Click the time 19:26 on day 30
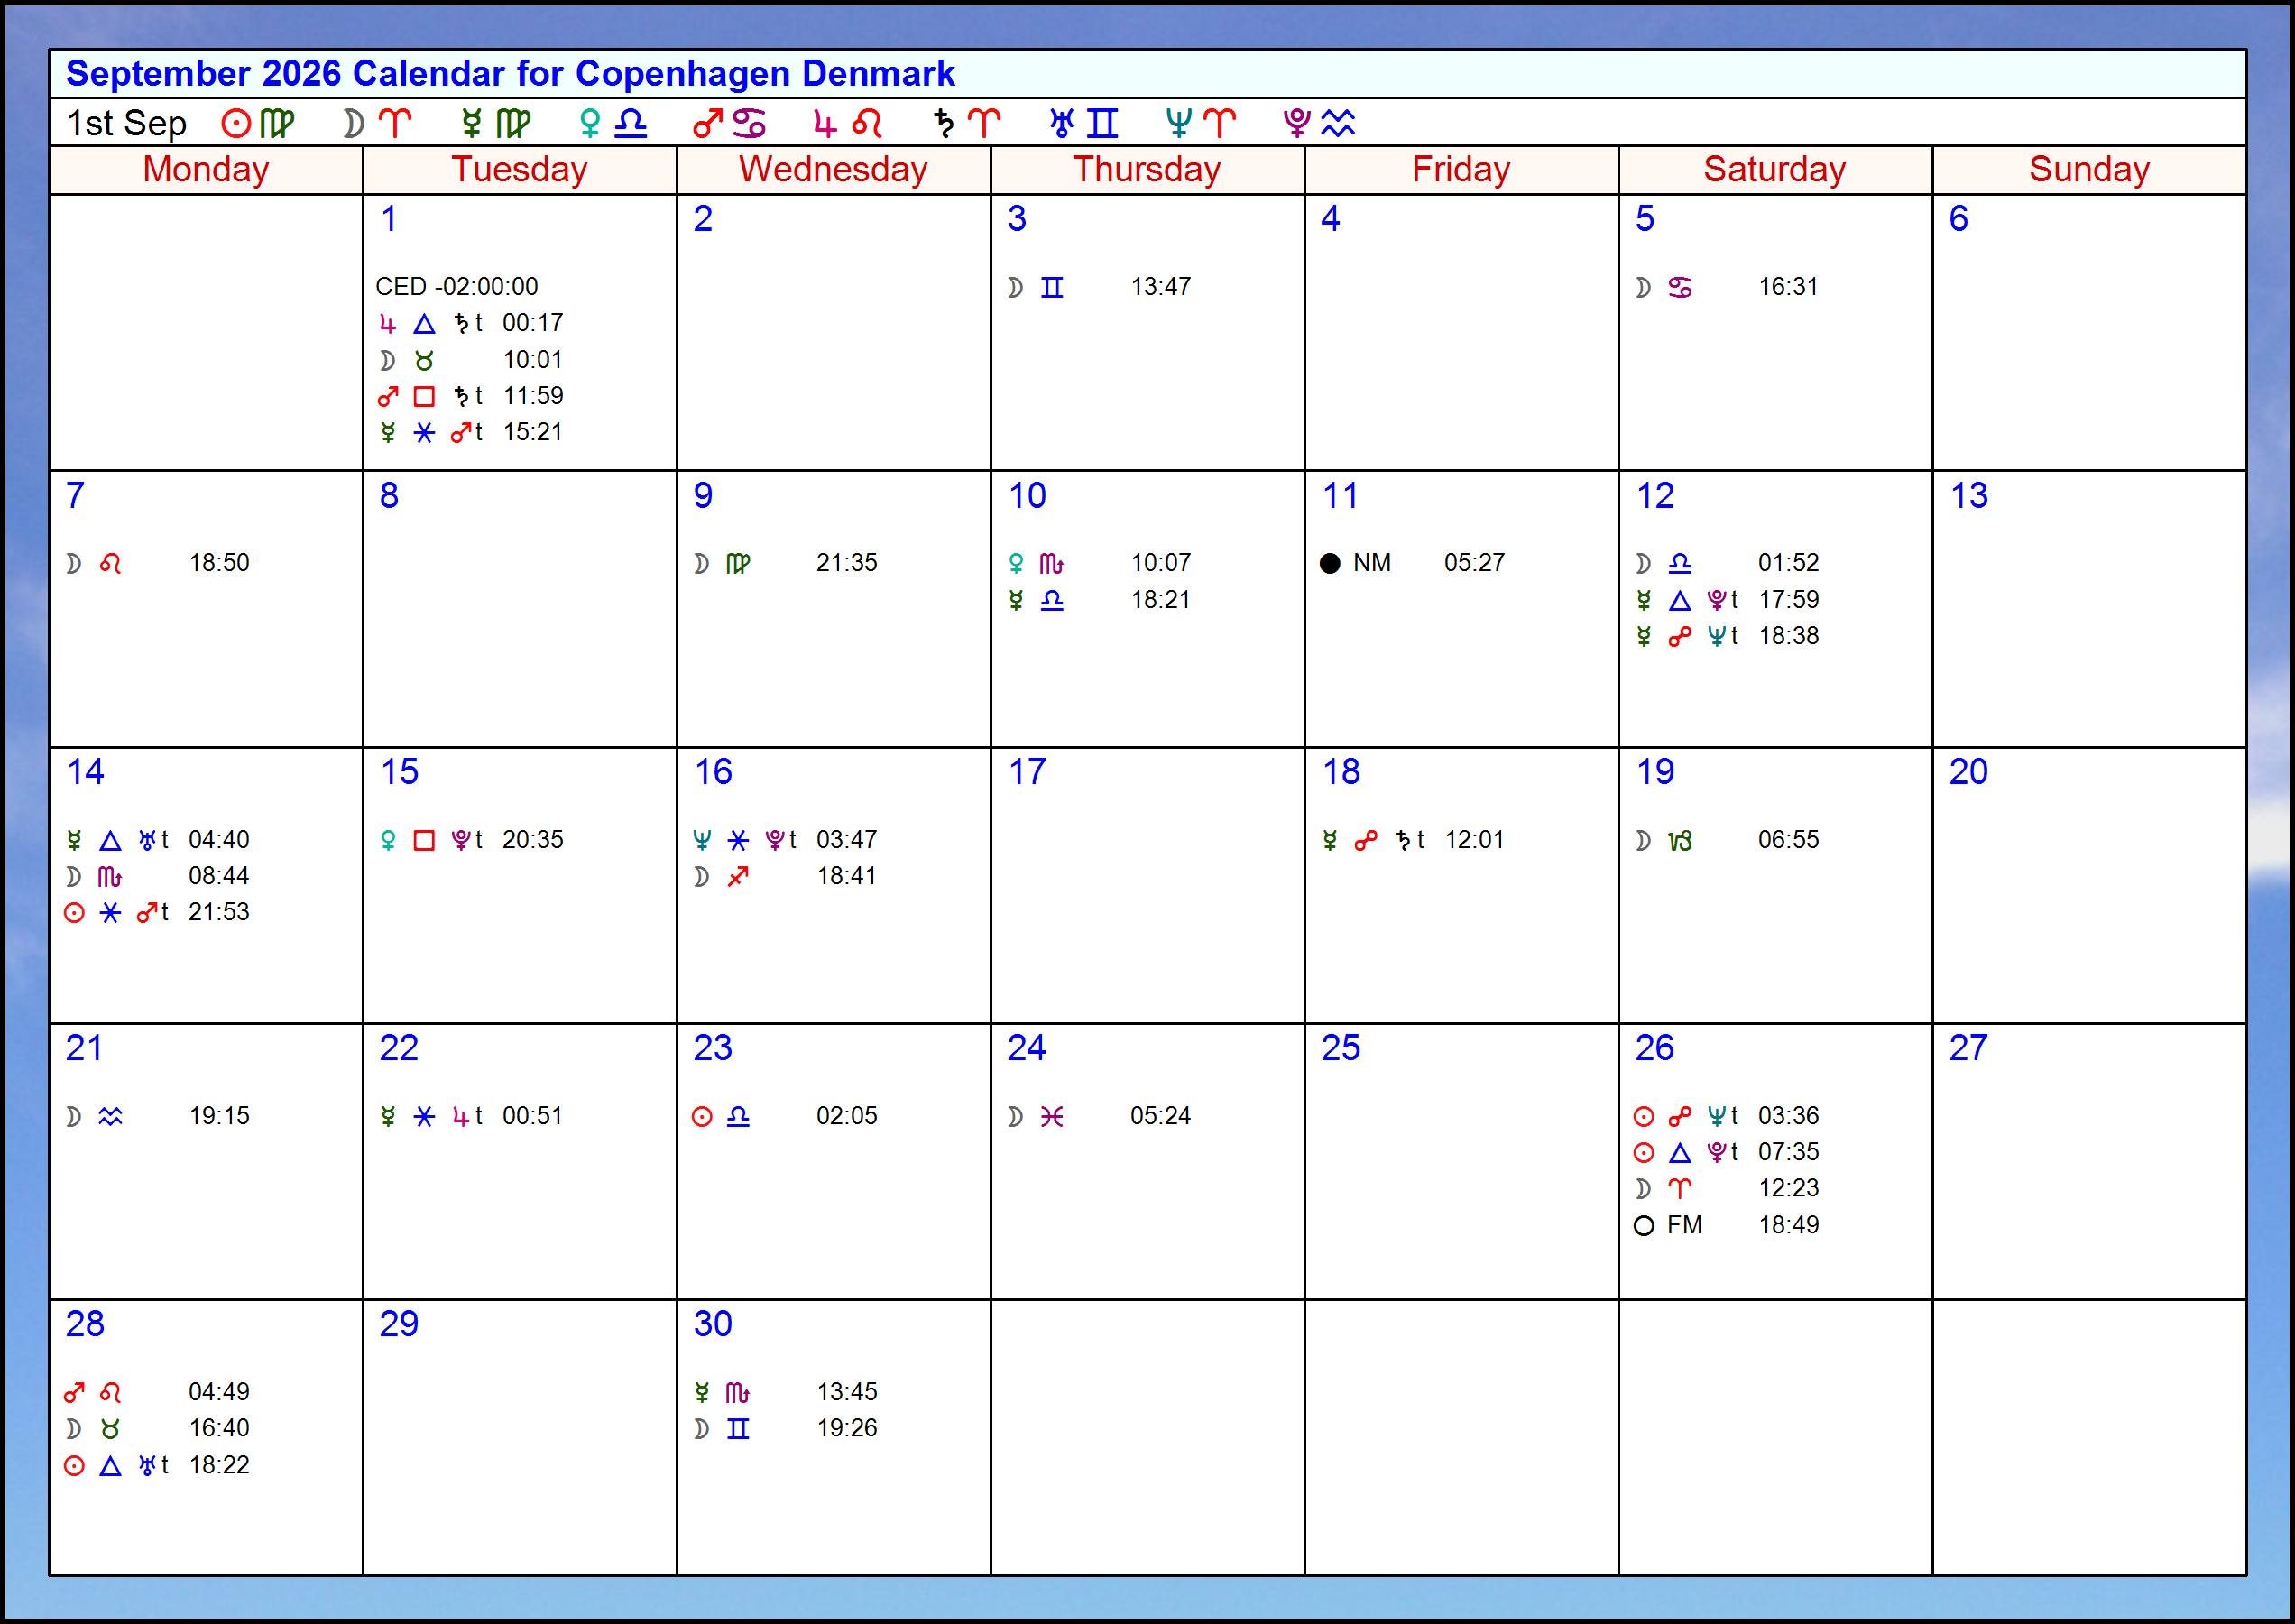Image resolution: width=2295 pixels, height=1624 pixels. pyautogui.click(x=846, y=1428)
